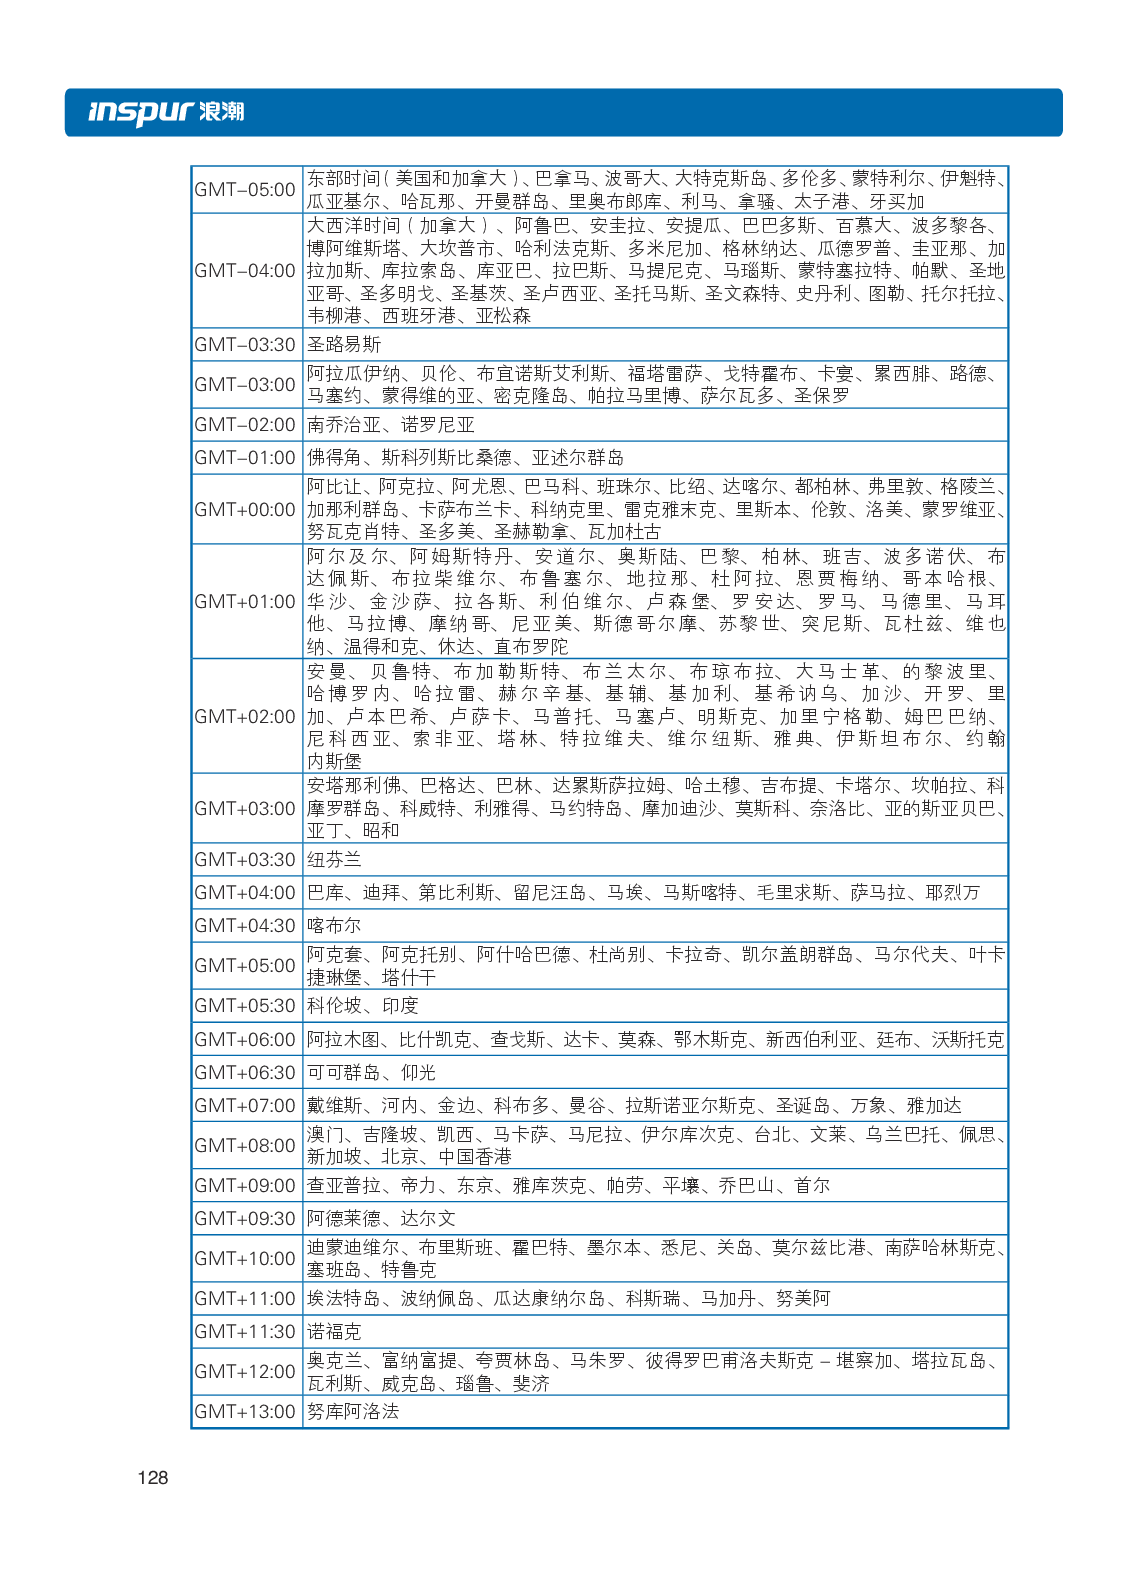Select the GMT-02:00 cell
This screenshot has height=1571, width=1128.
click(246, 425)
